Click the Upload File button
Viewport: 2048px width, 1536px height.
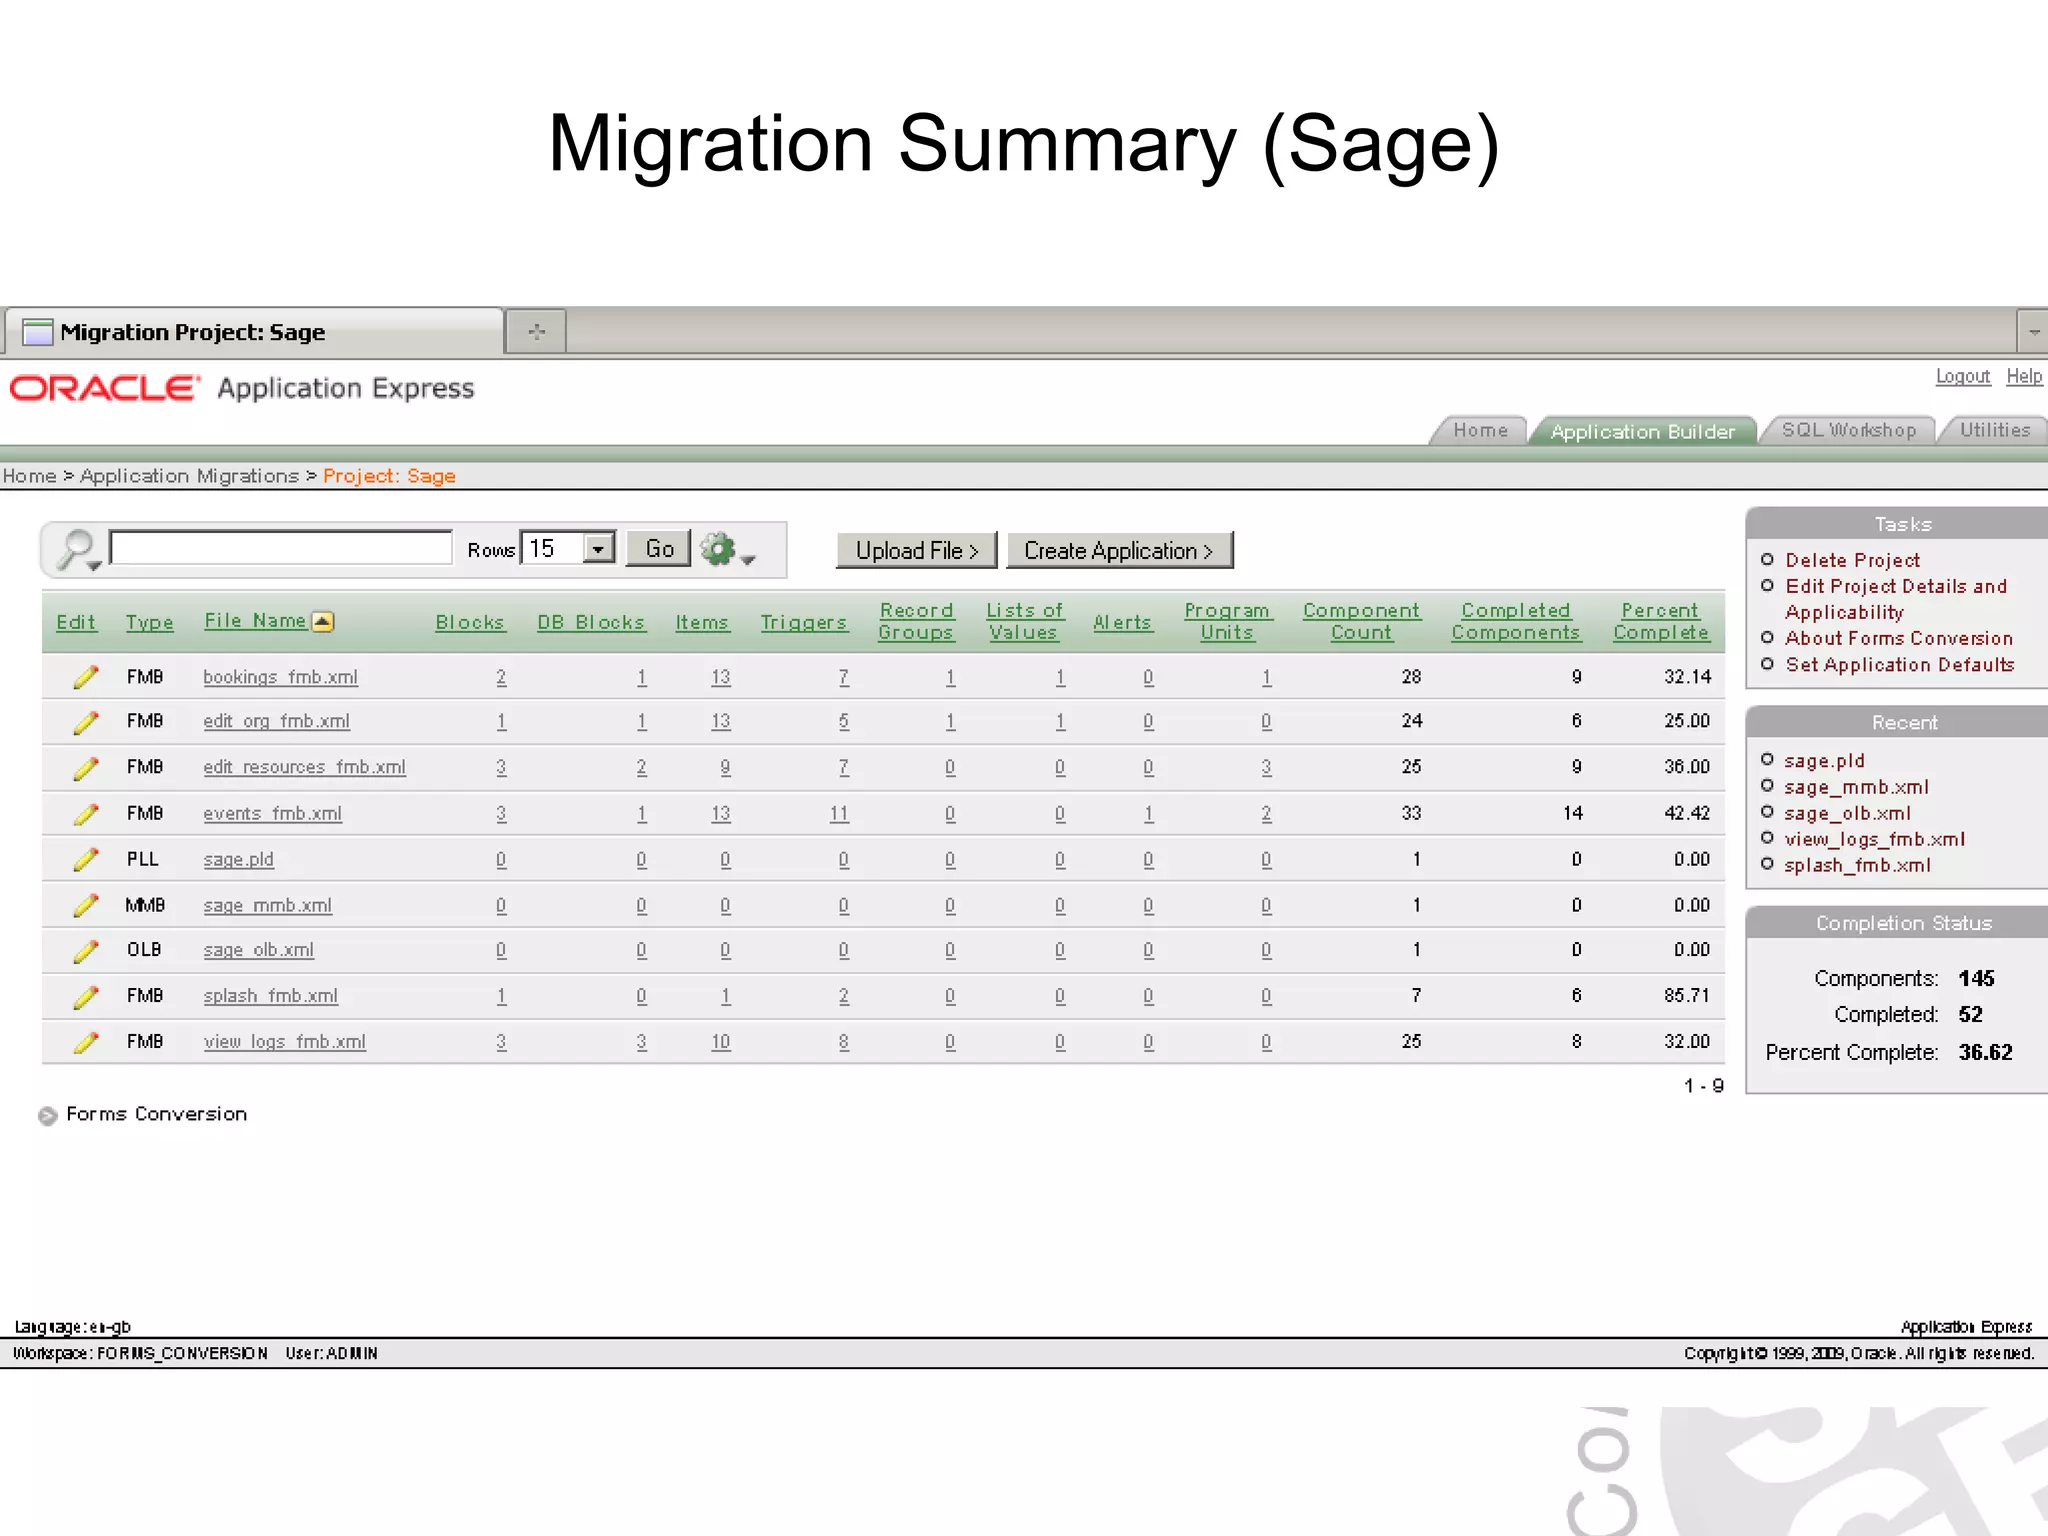point(916,550)
